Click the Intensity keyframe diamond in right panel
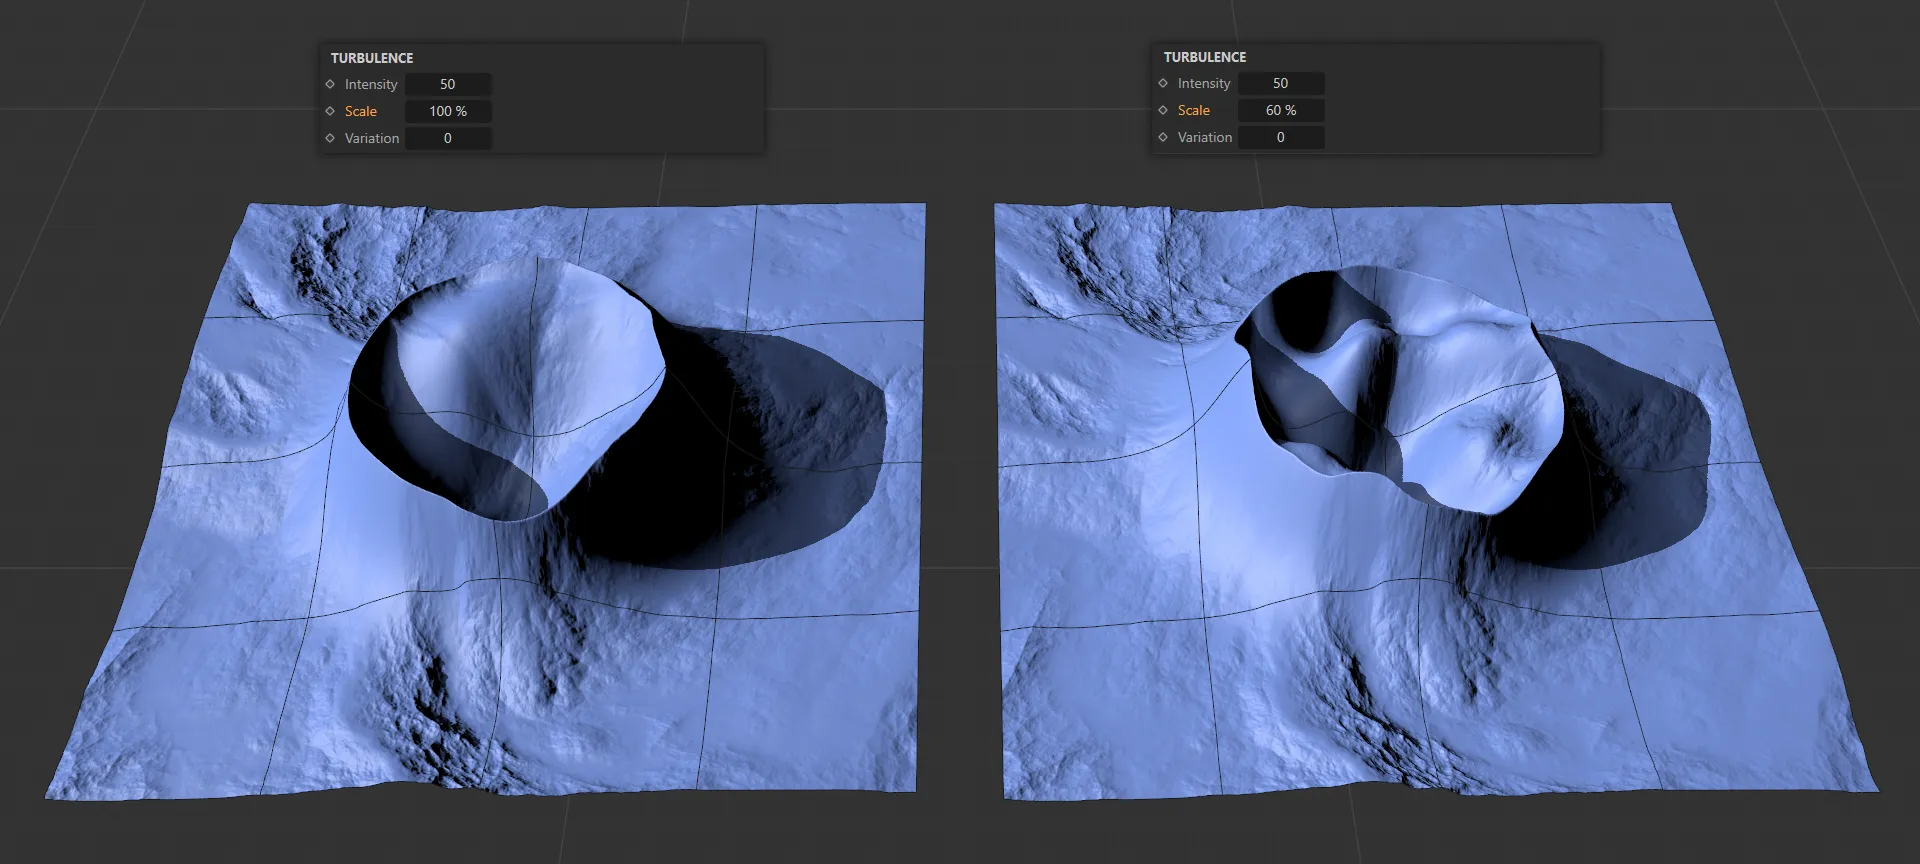 point(1163,83)
